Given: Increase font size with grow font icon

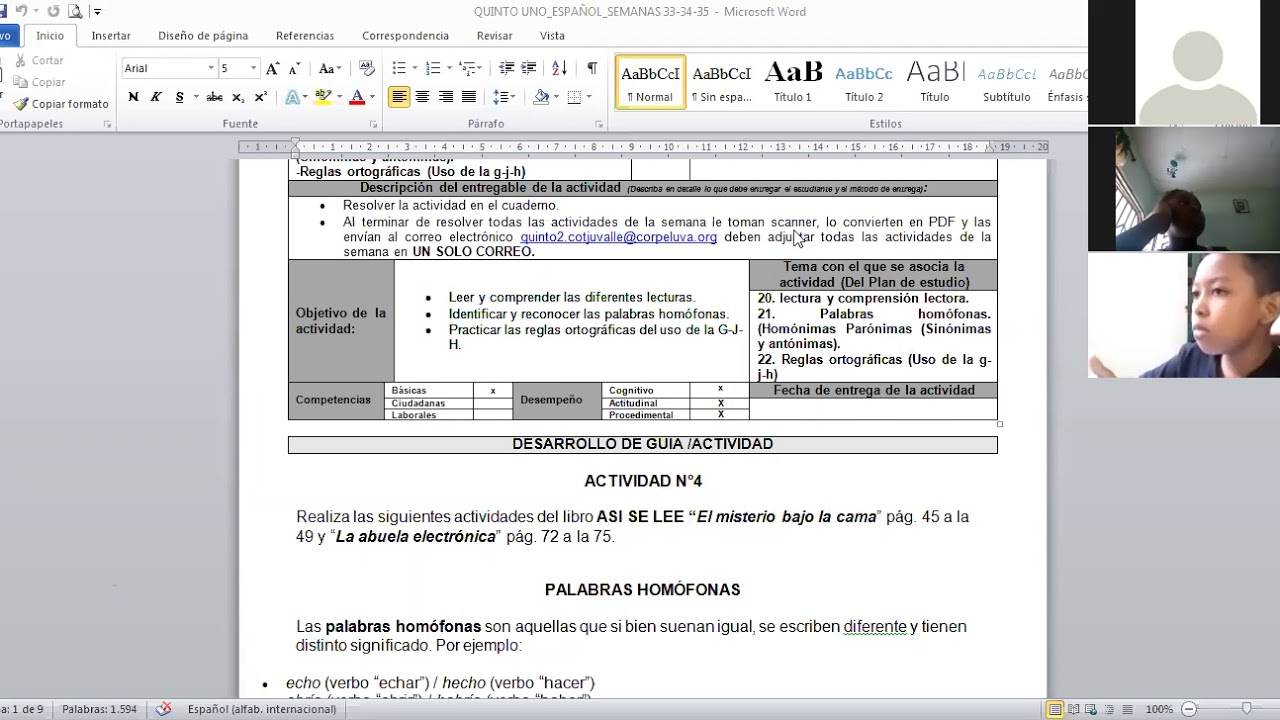Looking at the screenshot, I should tap(272, 68).
